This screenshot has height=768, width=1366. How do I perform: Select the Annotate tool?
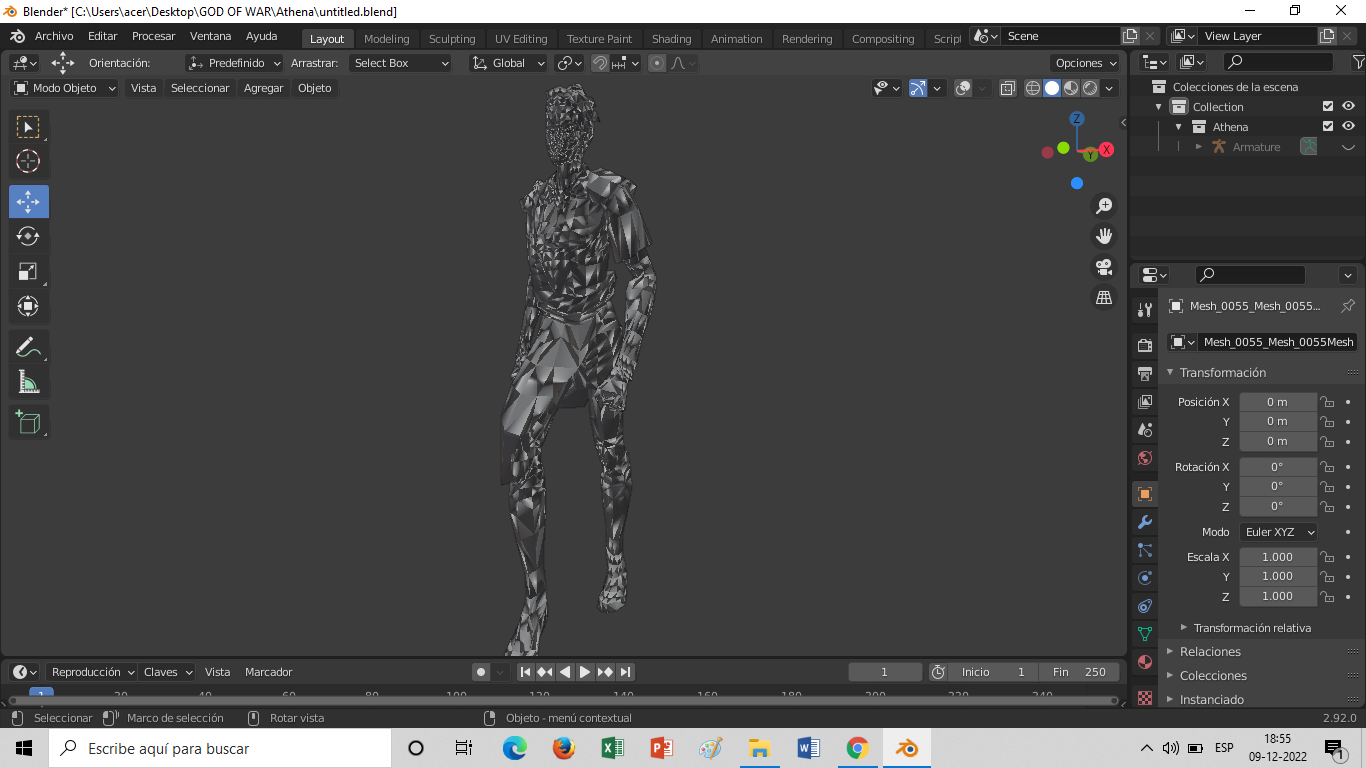coord(28,347)
